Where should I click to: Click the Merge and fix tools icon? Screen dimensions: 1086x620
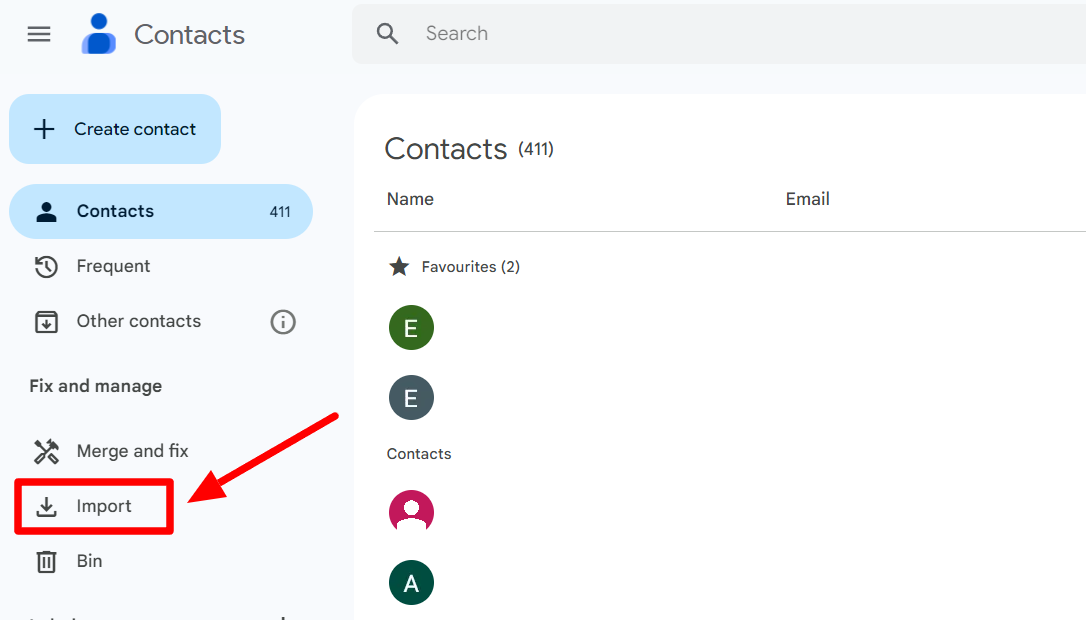click(x=46, y=452)
